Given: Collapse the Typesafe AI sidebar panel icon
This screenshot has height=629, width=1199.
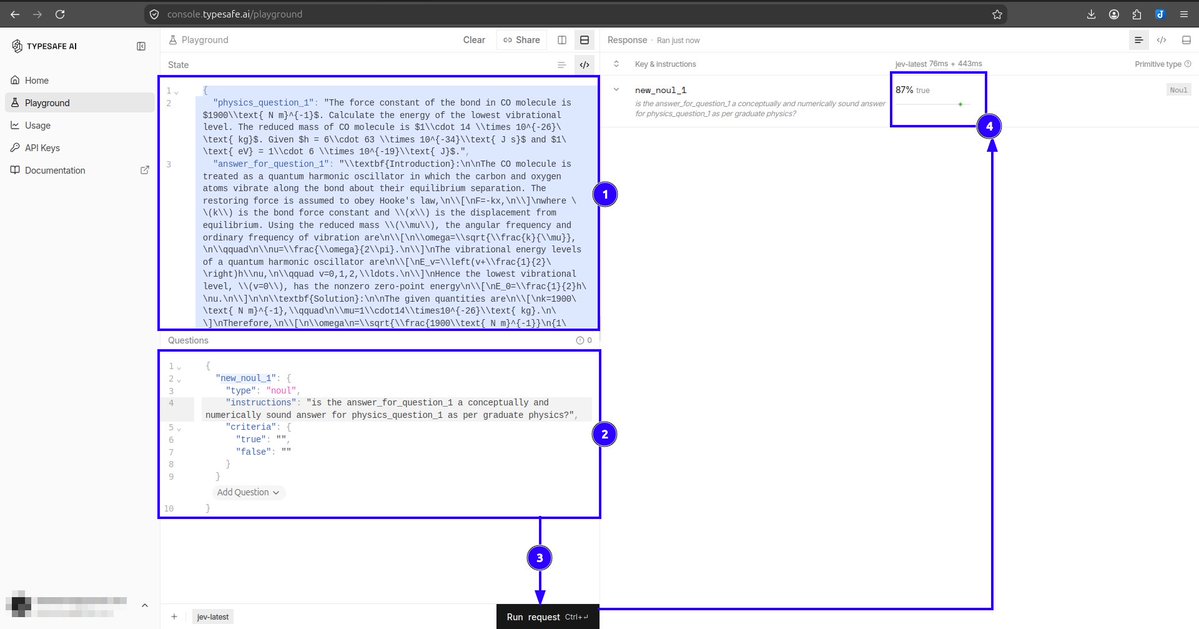Looking at the screenshot, I should [141, 46].
